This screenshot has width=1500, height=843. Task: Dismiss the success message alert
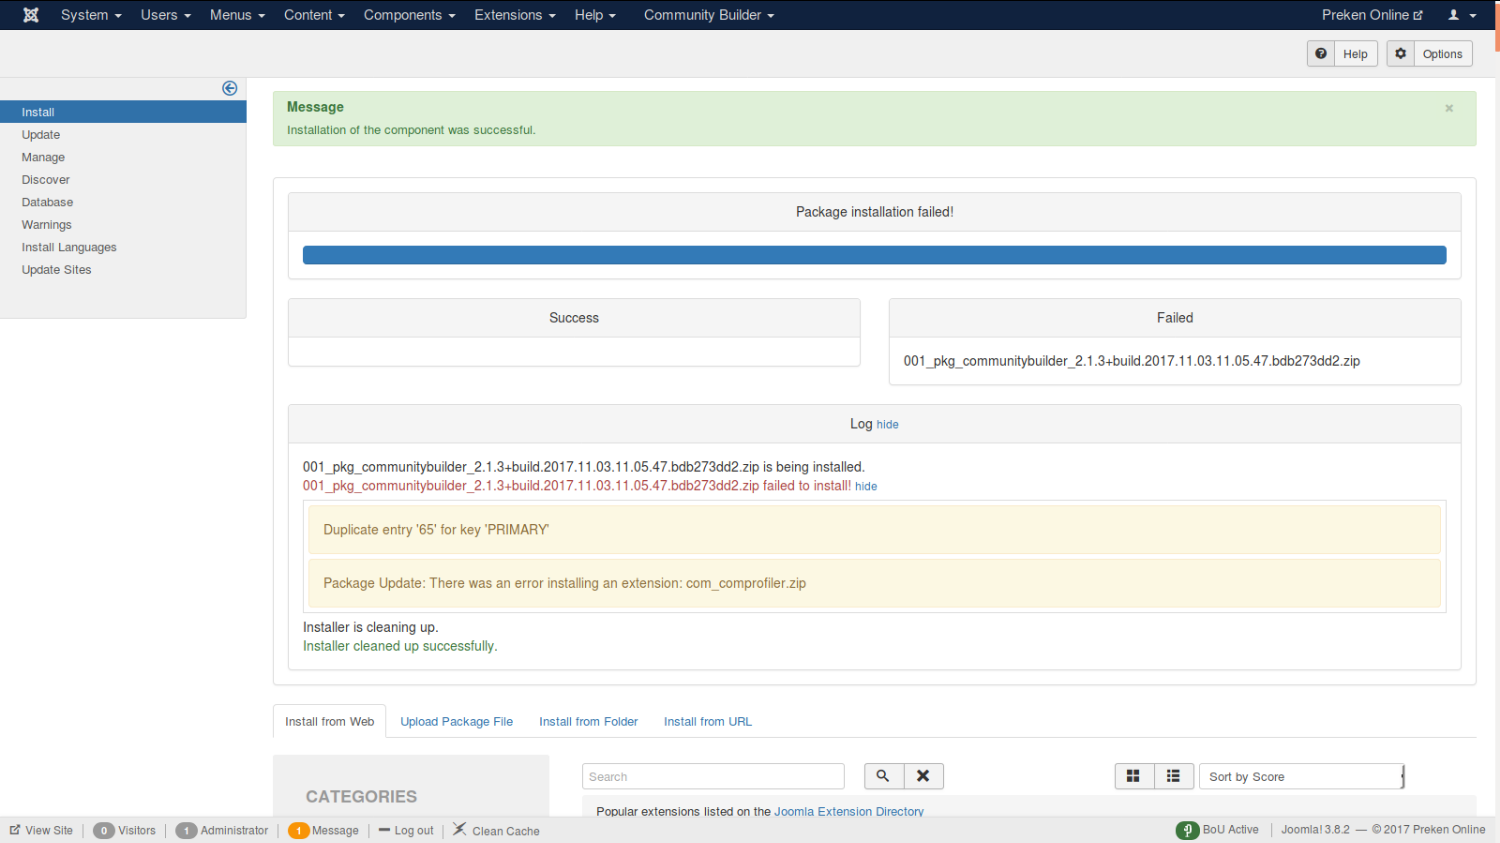tap(1449, 108)
